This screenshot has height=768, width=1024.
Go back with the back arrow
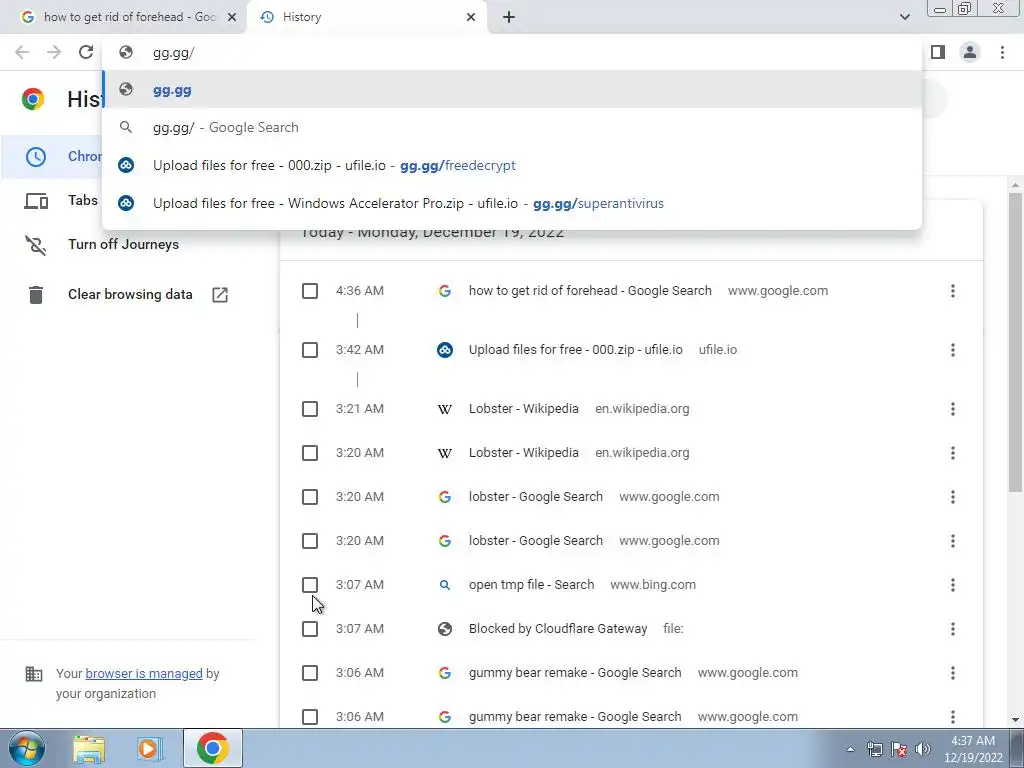tap(22, 52)
